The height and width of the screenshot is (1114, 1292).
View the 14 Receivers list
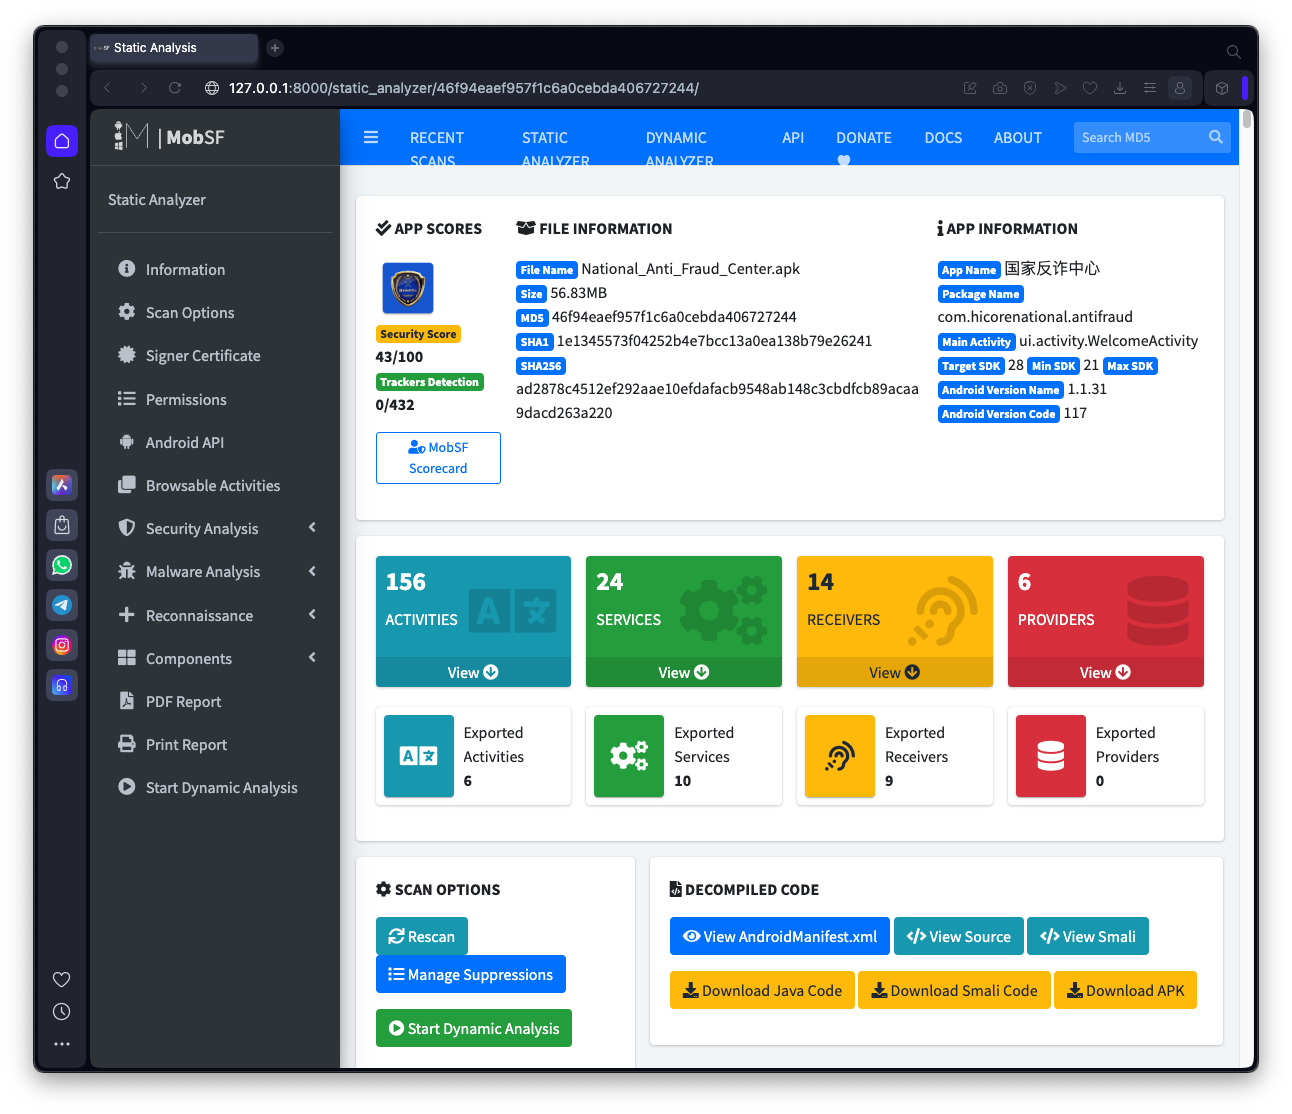895,672
